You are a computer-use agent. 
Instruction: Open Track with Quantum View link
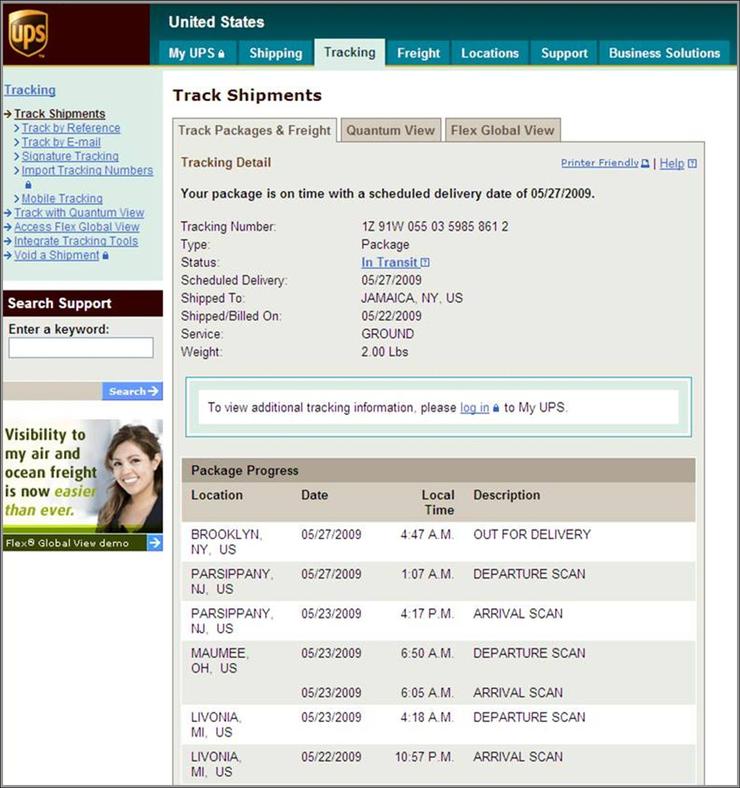pyautogui.click(x=79, y=213)
